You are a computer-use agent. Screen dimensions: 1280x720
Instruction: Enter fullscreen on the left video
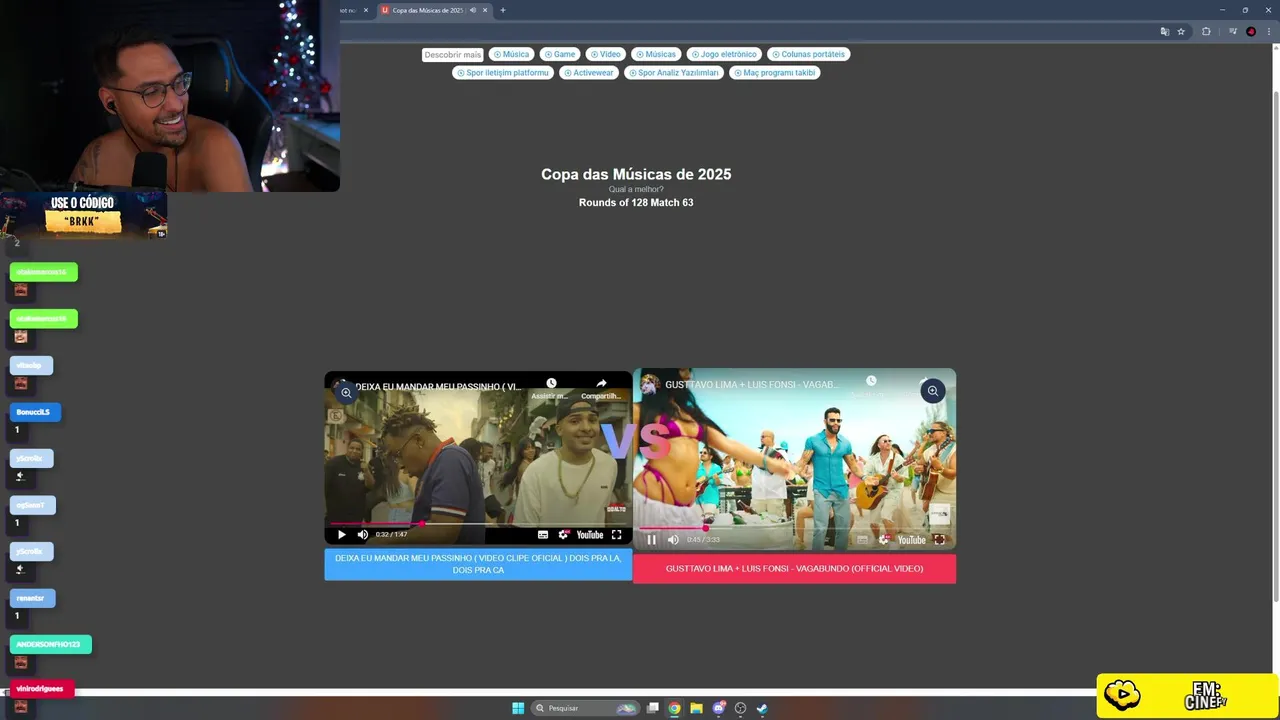click(616, 535)
